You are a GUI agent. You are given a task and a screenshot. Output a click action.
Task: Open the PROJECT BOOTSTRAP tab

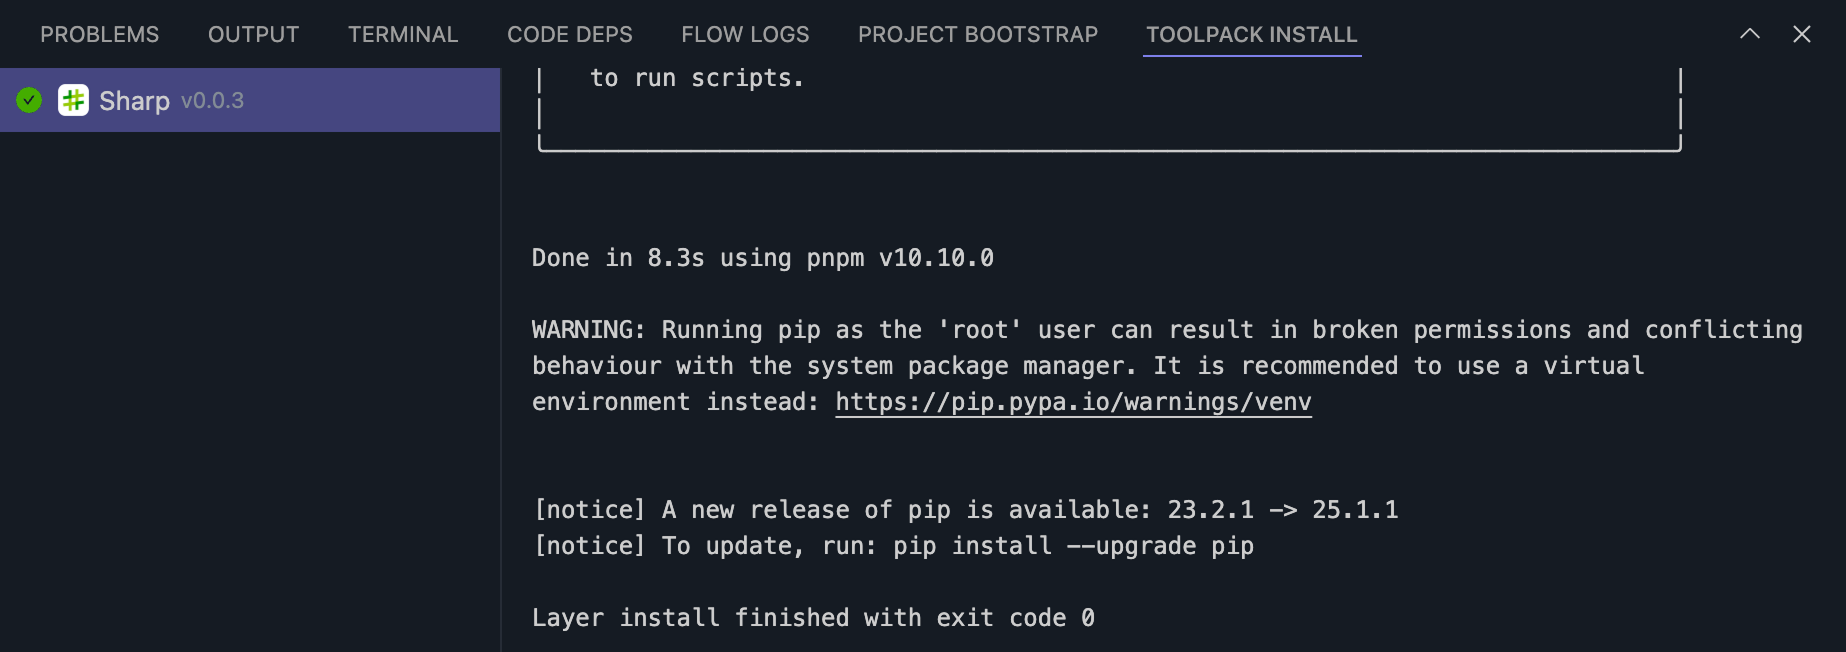point(977,35)
